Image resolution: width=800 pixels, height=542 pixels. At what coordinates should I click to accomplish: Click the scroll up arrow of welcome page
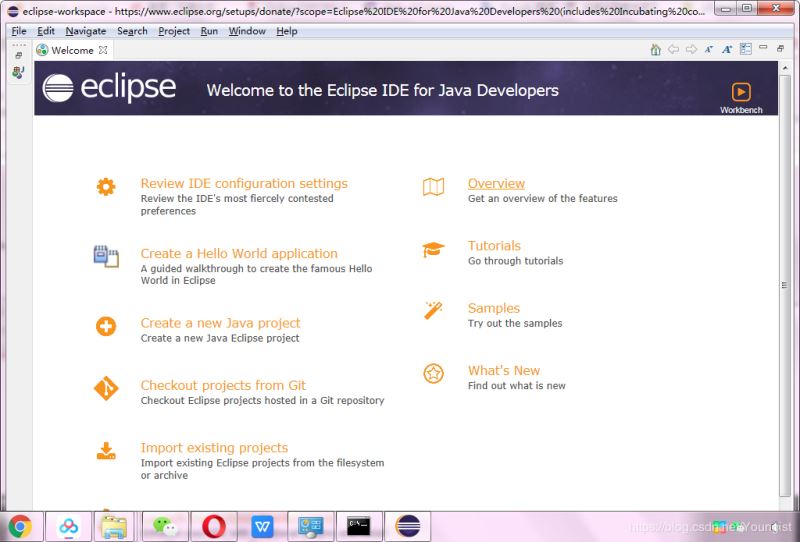pyautogui.click(x=785, y=68)
